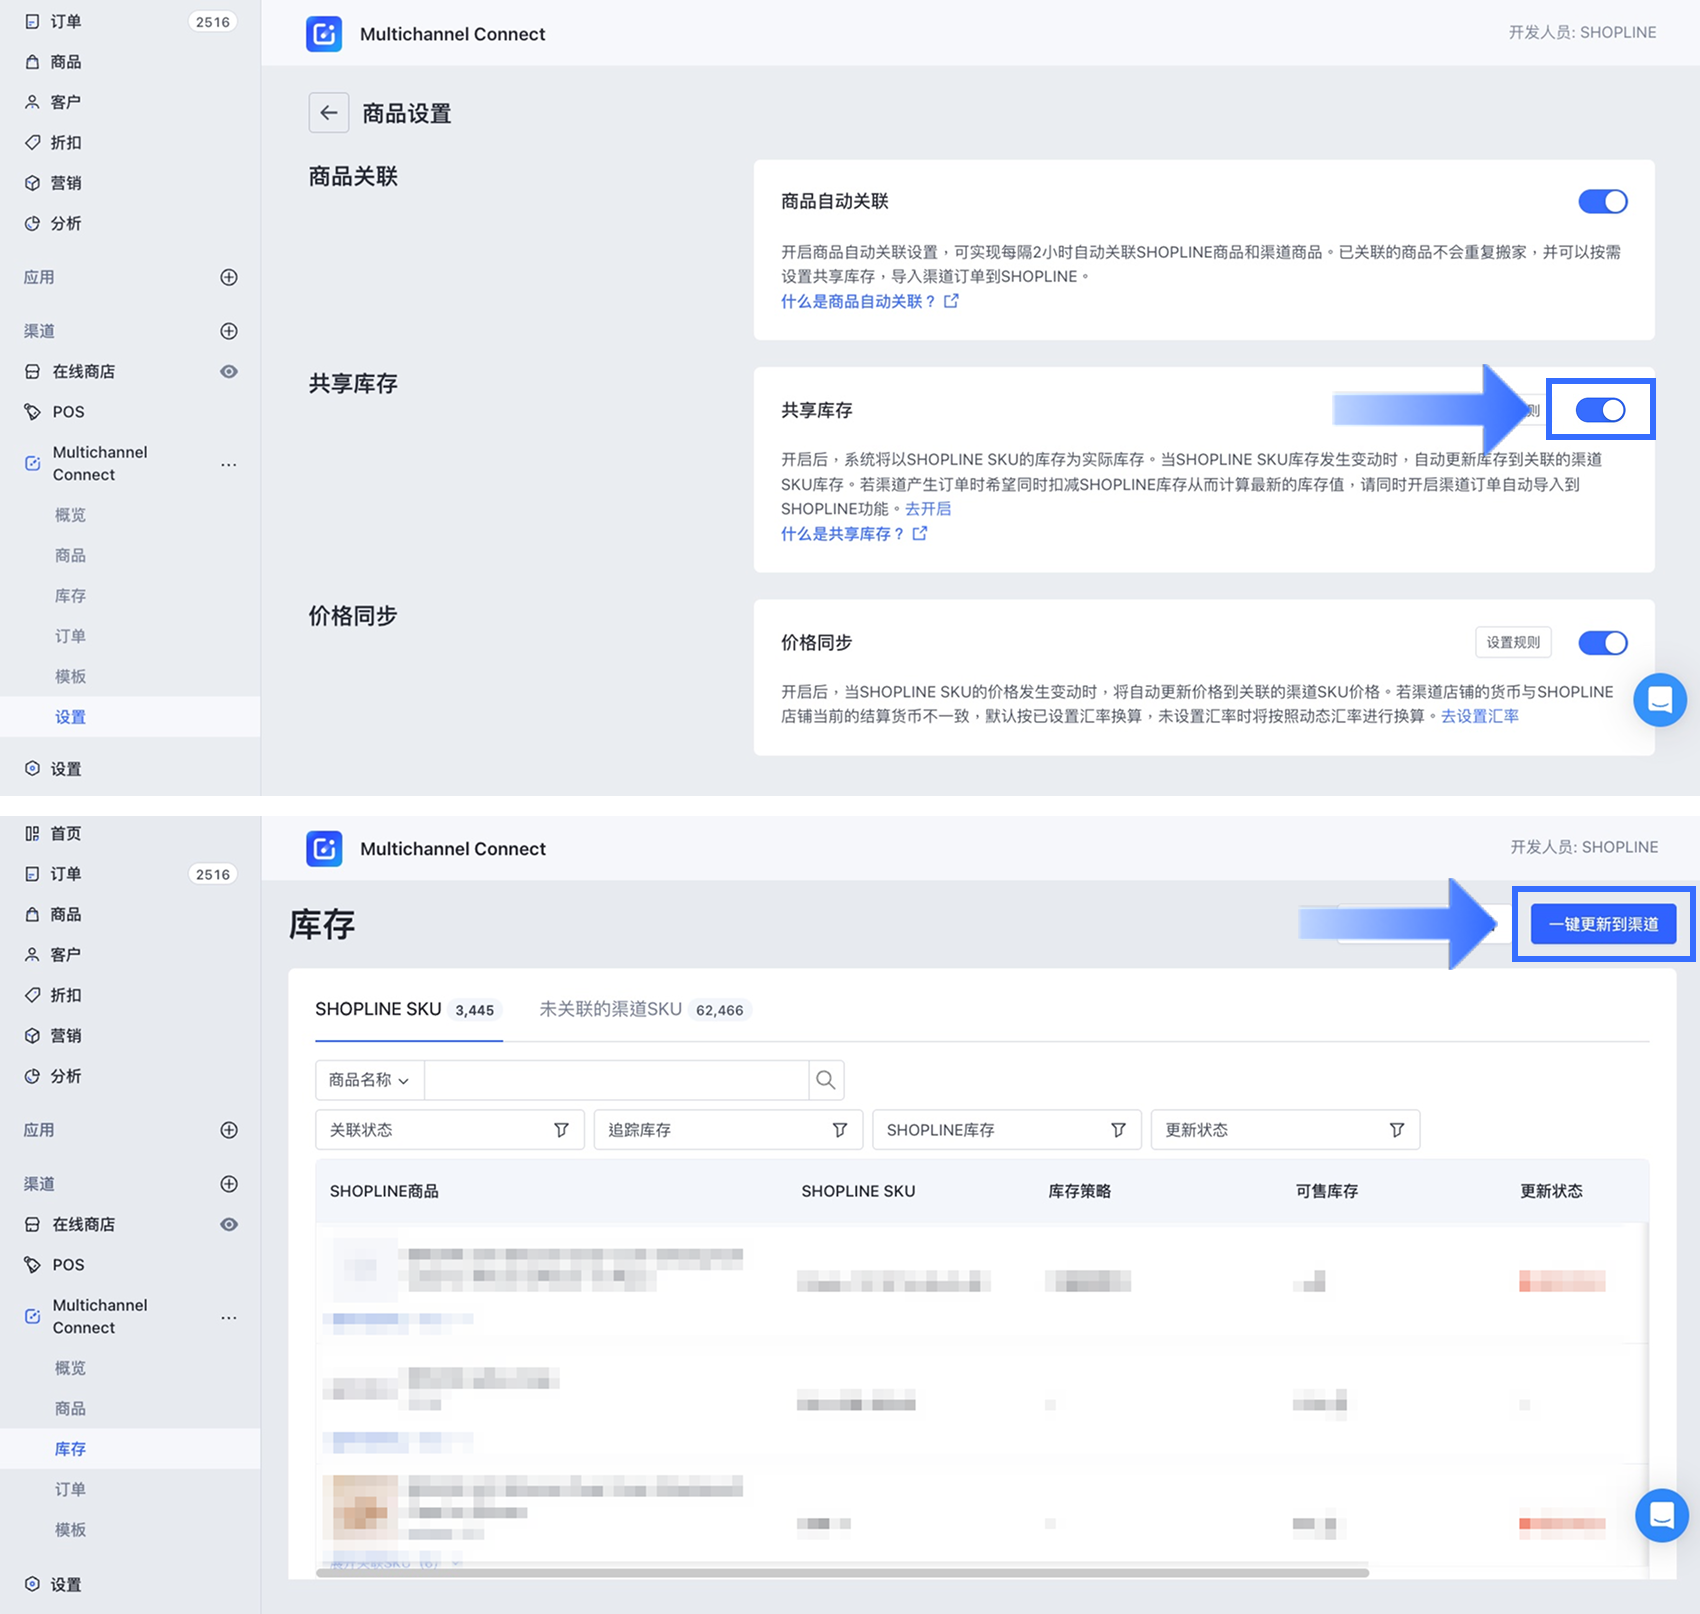Click the 库存策略 column header
Image resolution: width=1700 pixels, height=1614 pixels.
point(1079,1191)
